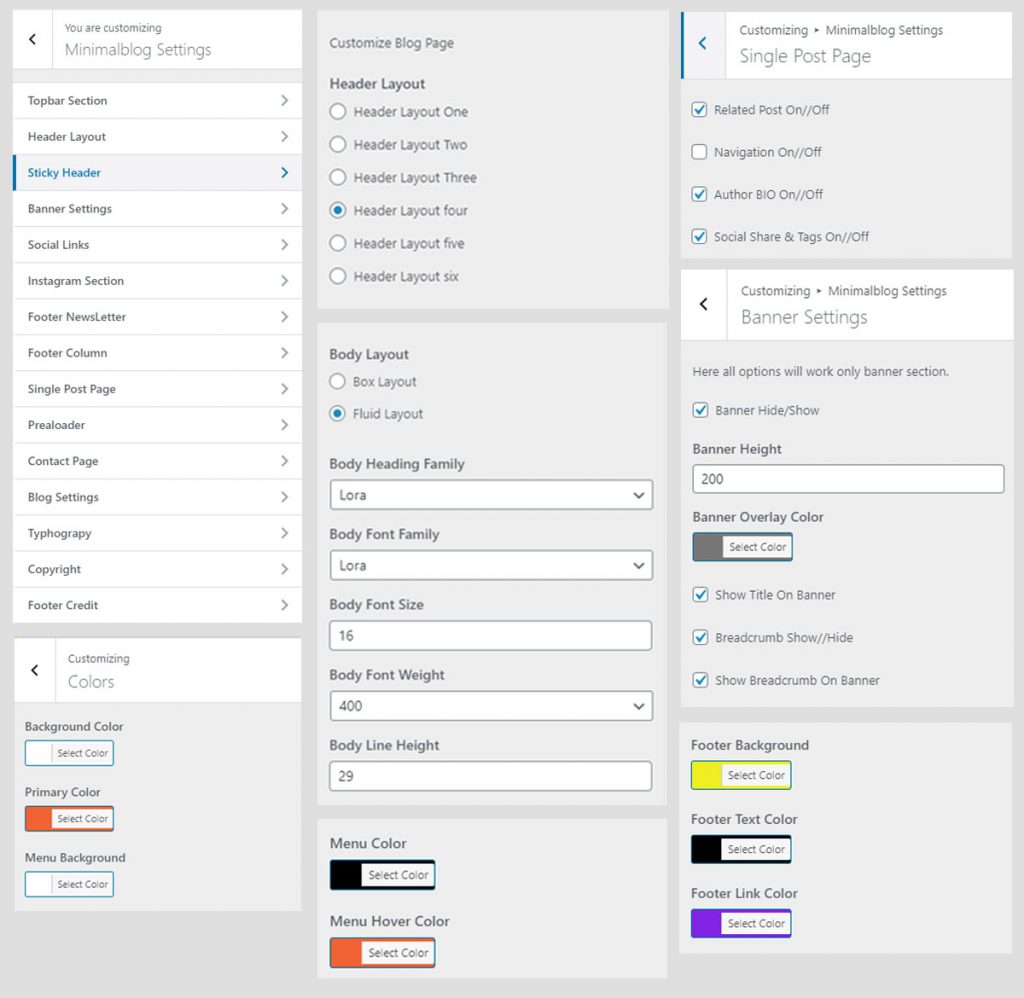Click orange Primary Color swatch
Image resolution: width=1024 pixels, height=998 pixels.
tap(39, 818)
